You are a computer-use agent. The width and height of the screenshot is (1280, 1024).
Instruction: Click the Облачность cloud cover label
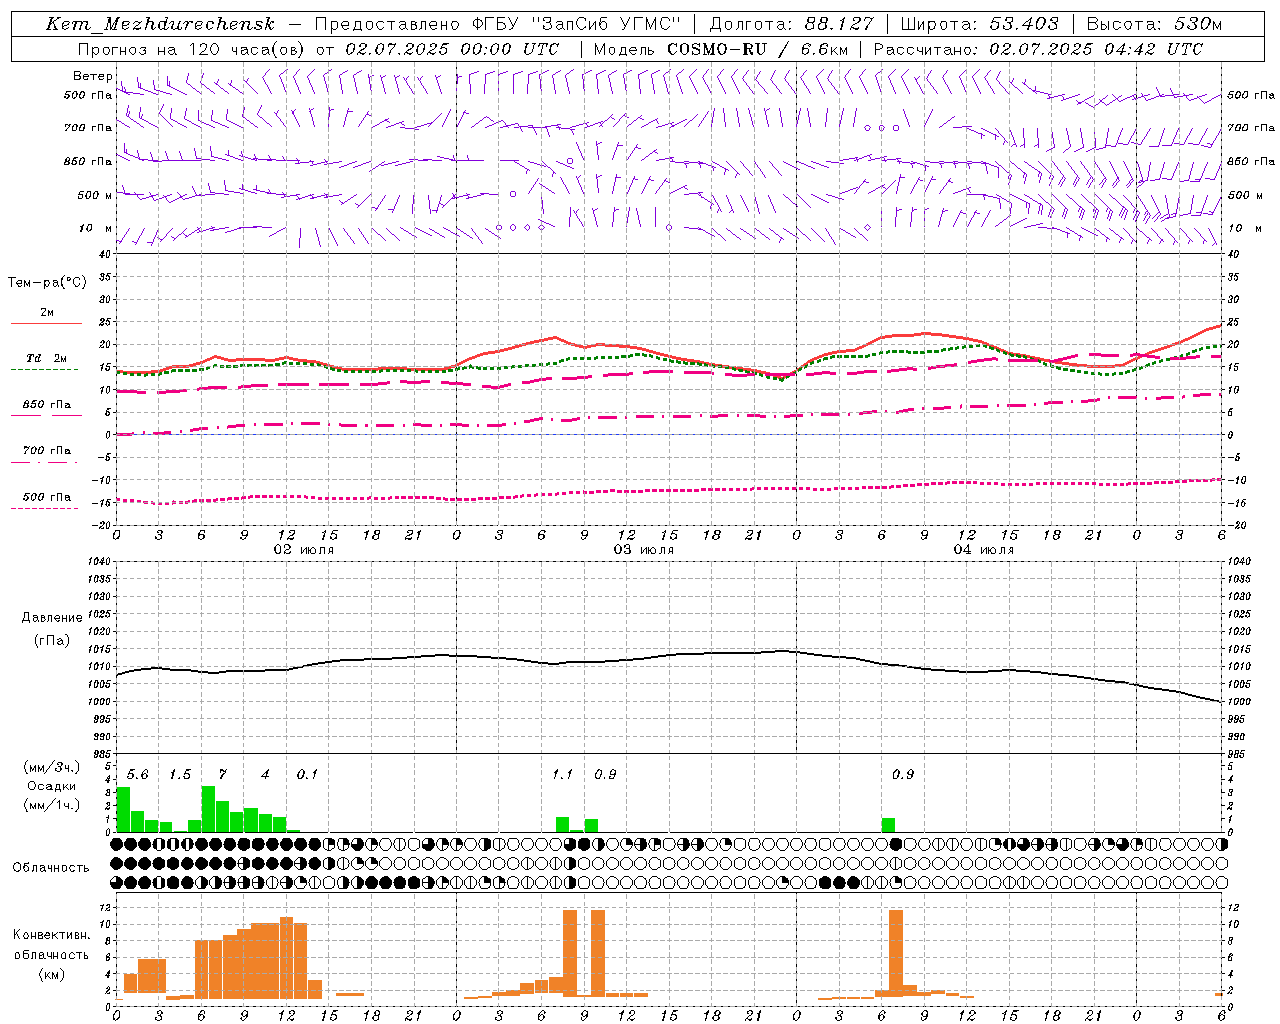coord(51,868)
